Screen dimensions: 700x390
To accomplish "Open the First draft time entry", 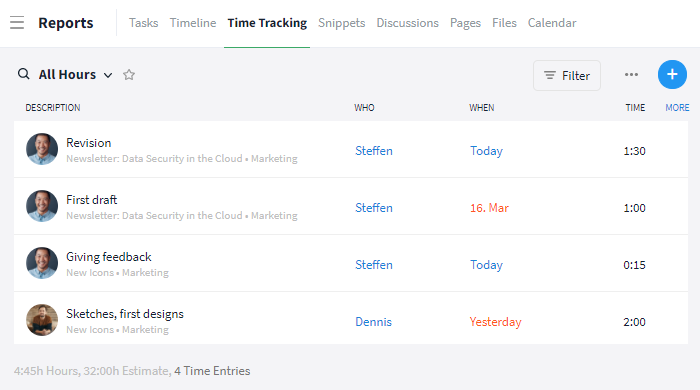I will (92, 200).
